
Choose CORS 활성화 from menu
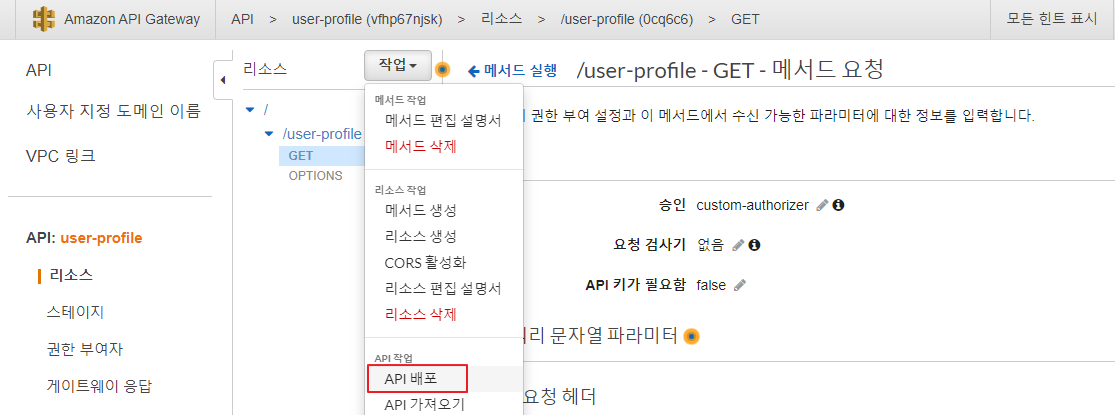point(425,262)
